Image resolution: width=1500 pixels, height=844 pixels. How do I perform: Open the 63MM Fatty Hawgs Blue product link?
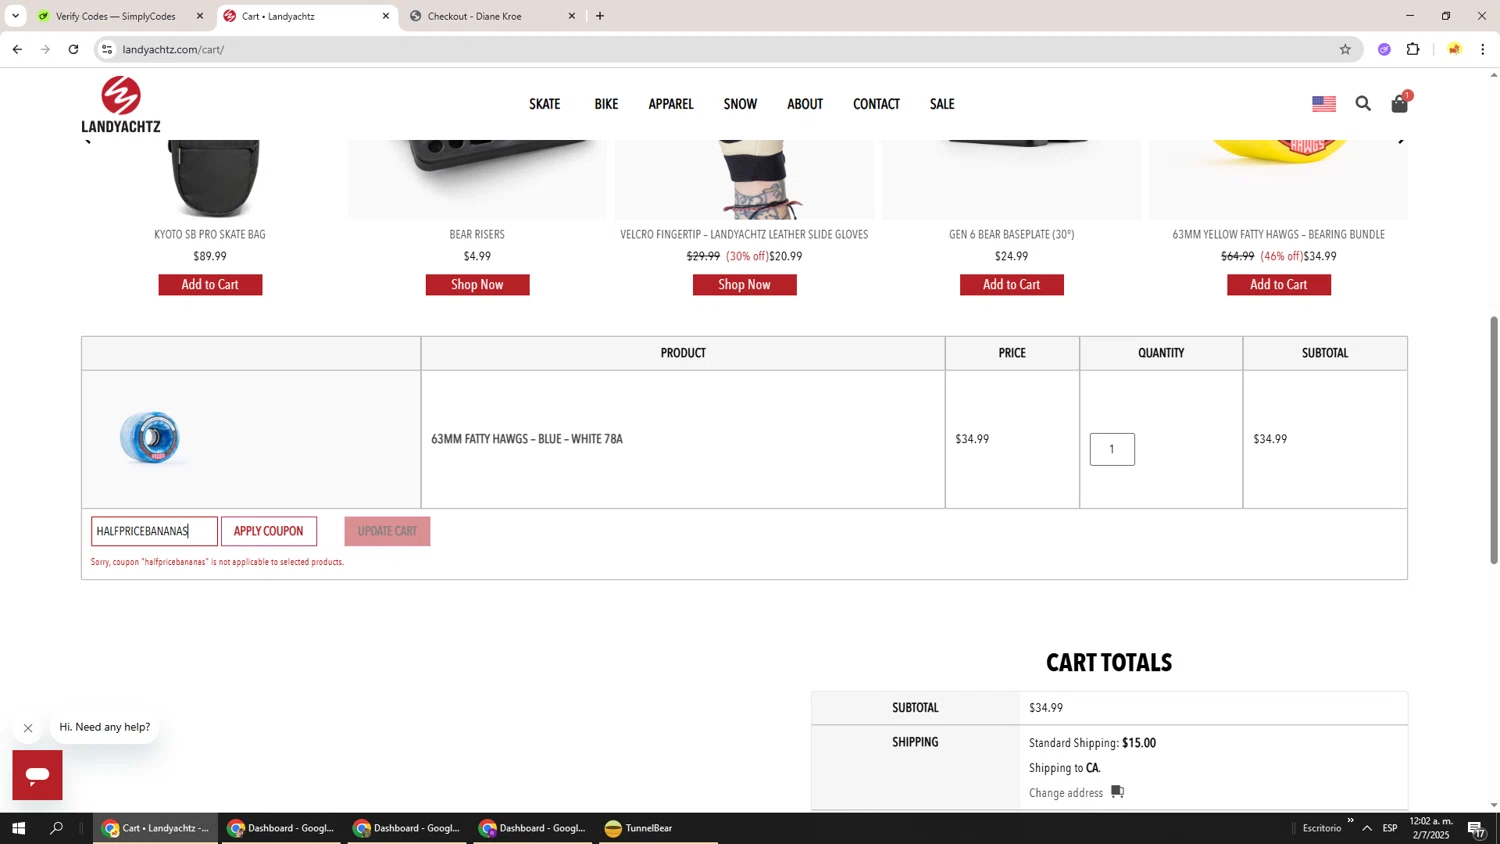pos(527,439)
